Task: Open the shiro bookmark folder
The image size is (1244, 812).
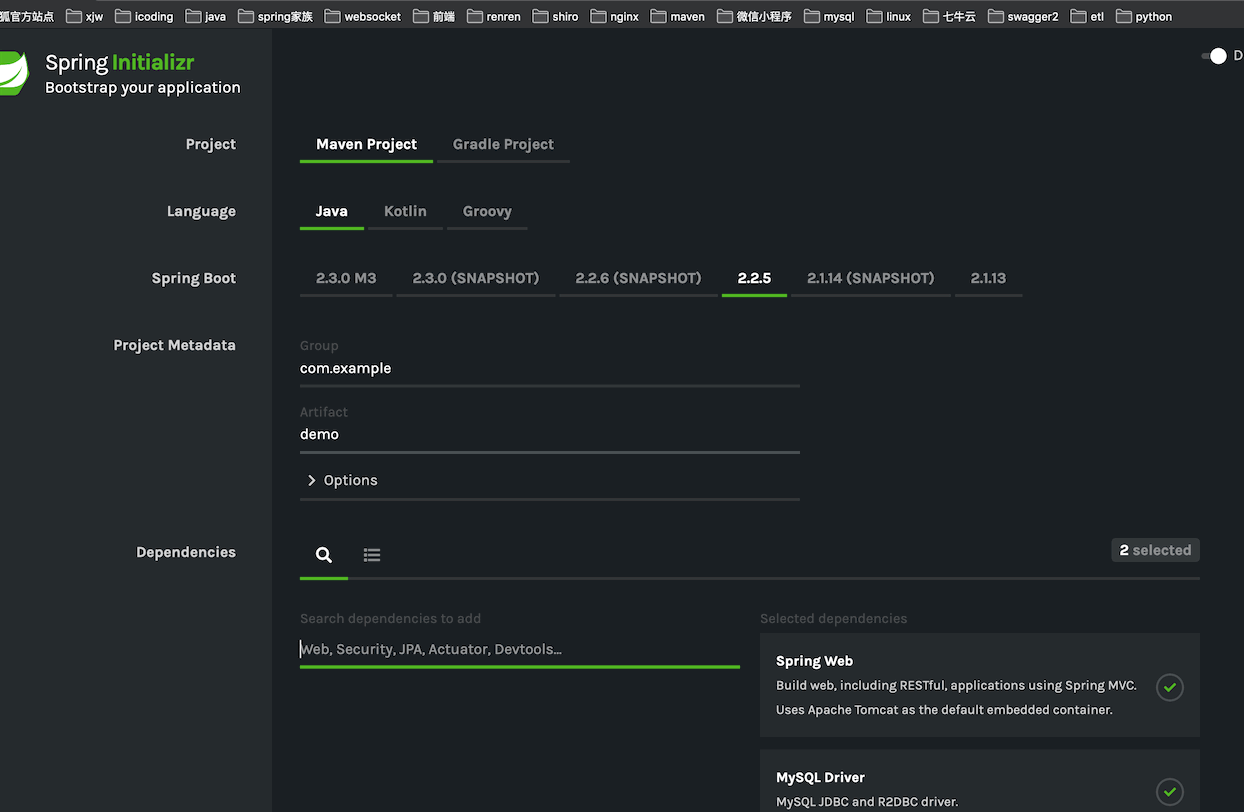Action: click(x=555, y=16)
